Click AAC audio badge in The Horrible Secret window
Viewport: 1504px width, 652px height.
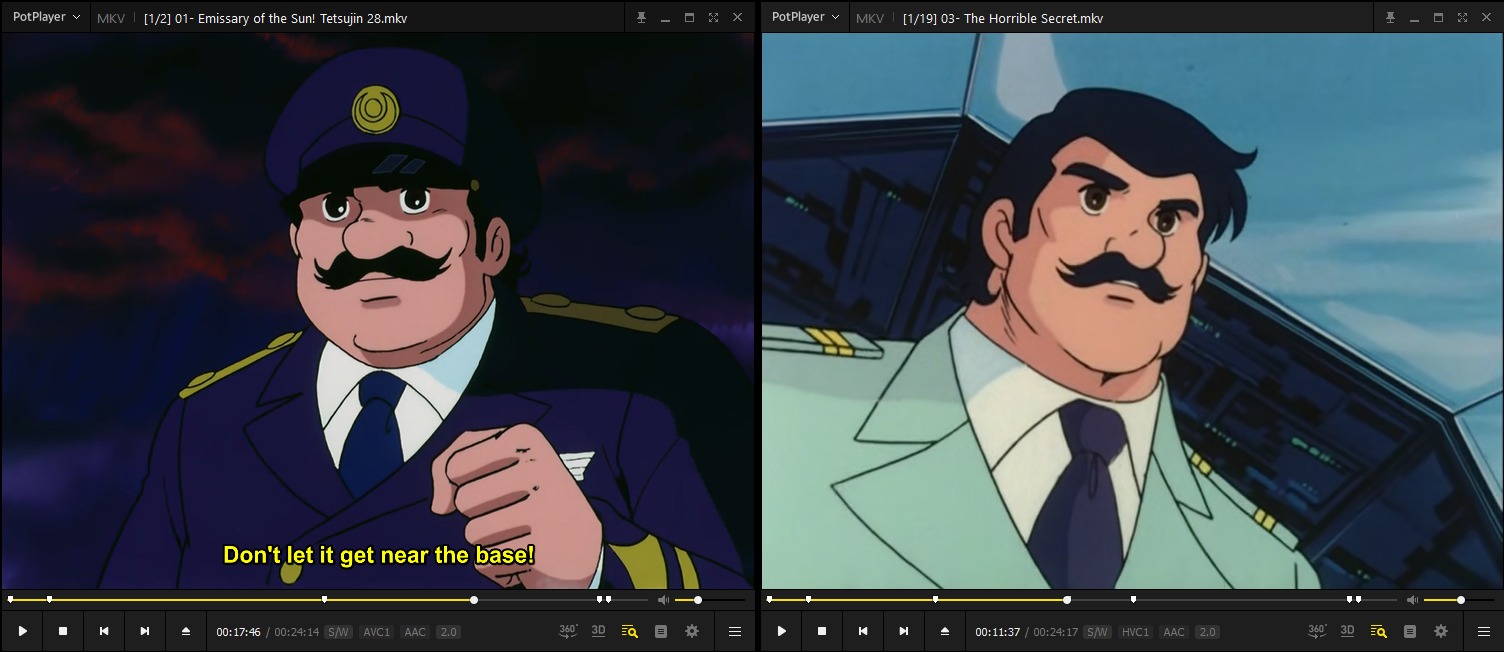1174,632
